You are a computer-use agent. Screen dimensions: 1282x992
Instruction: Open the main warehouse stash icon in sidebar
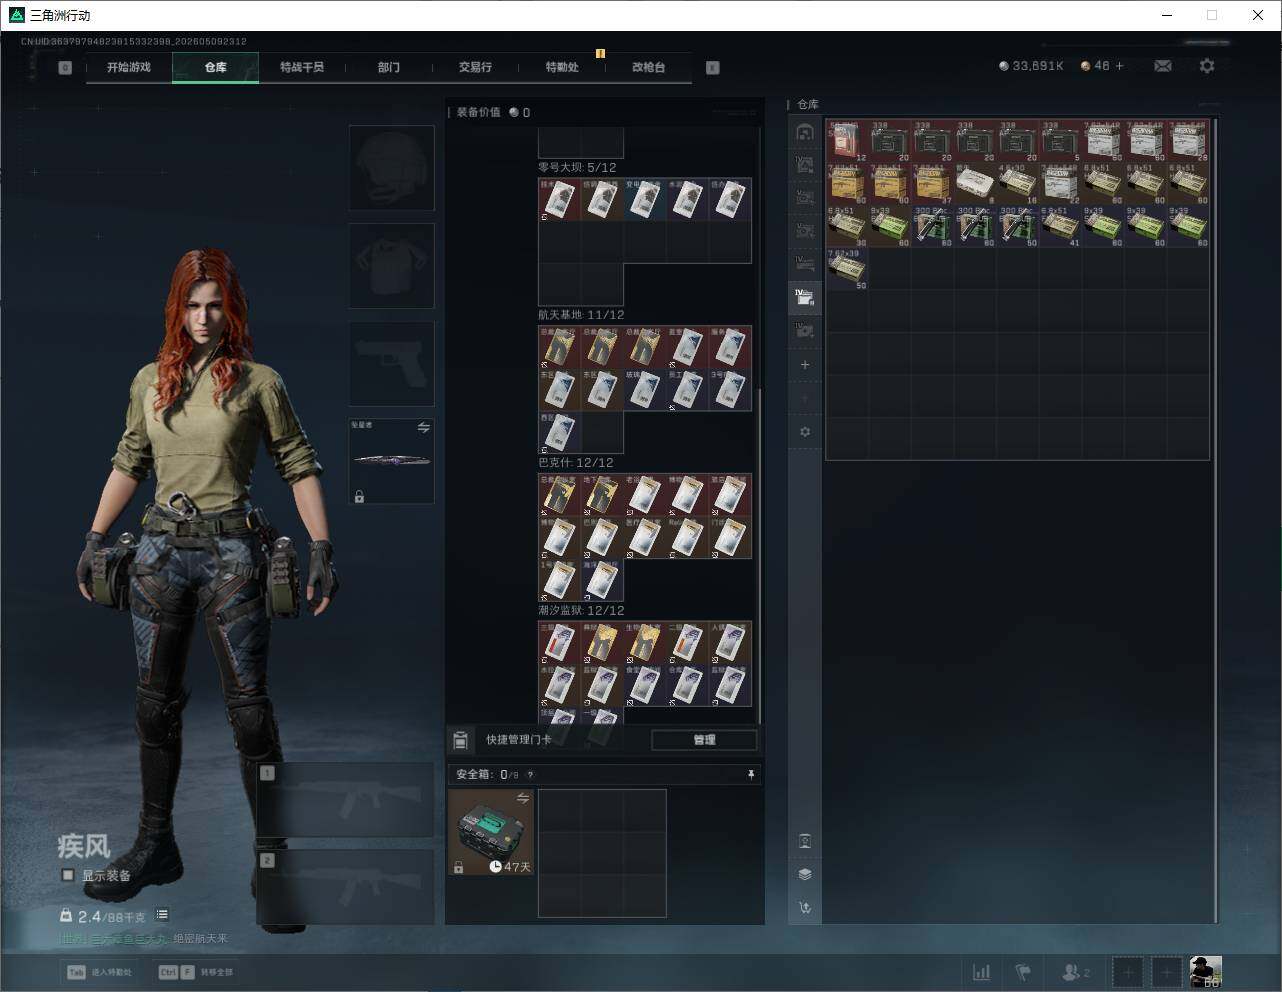[805, 132]
